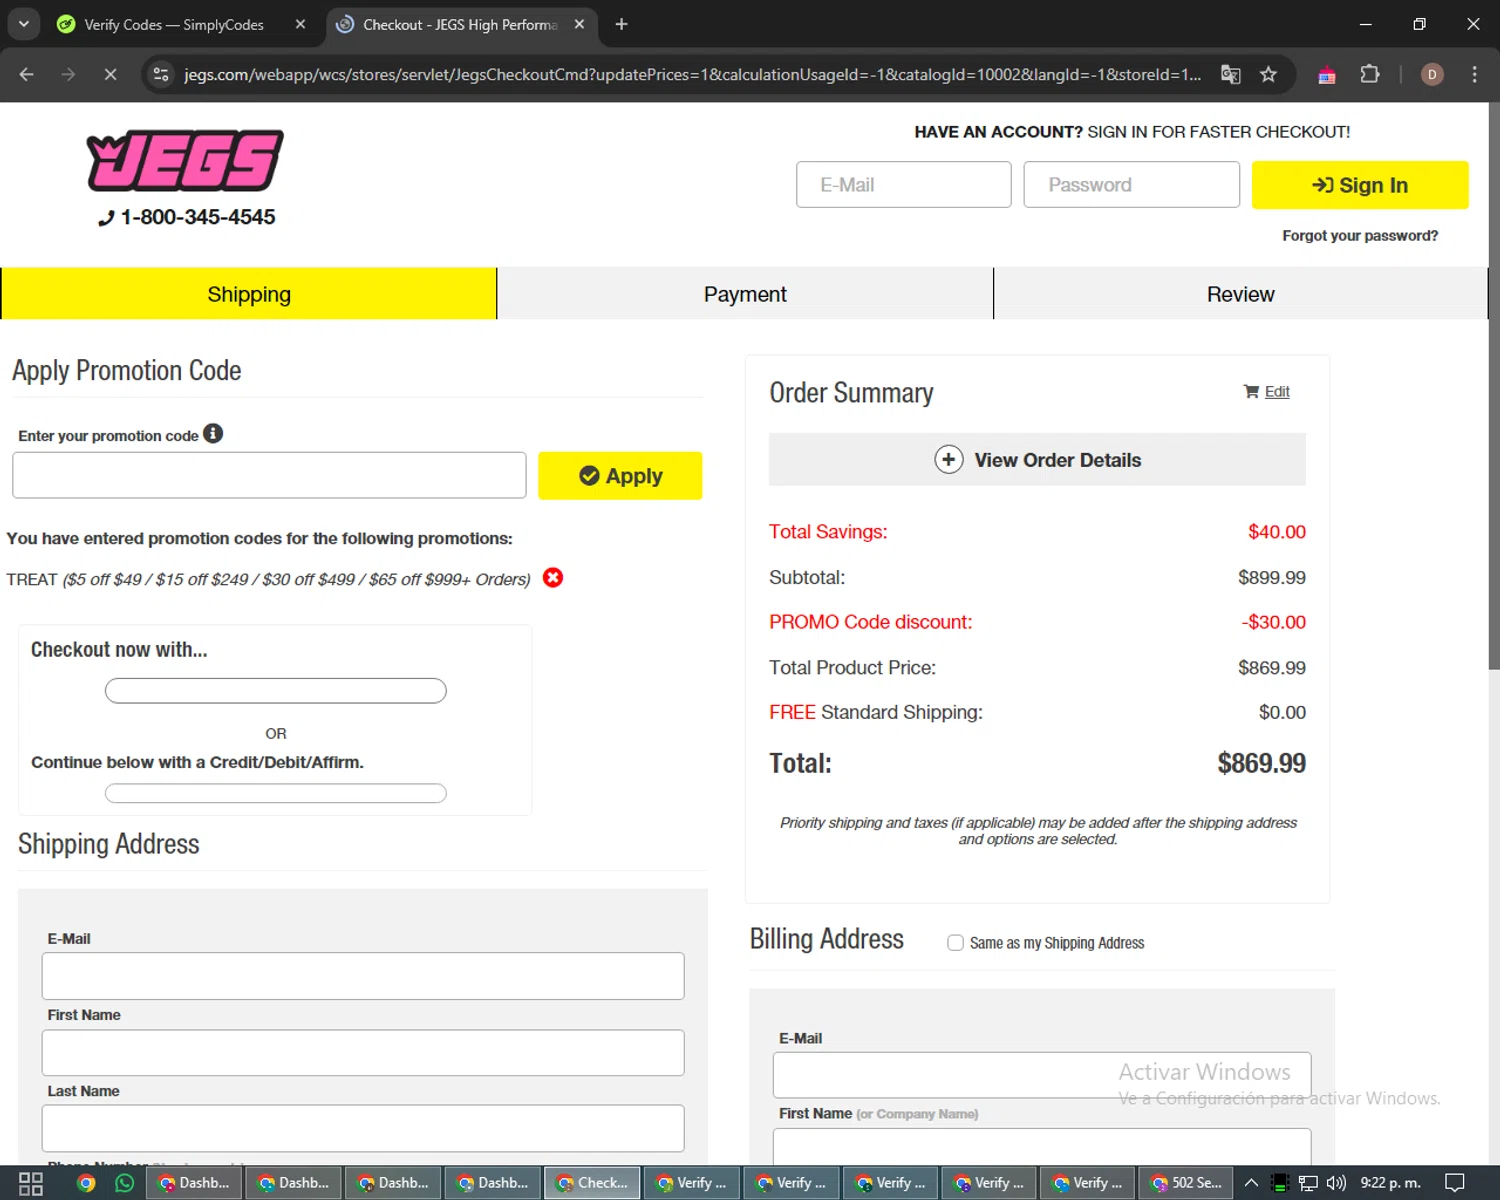The width and height of the screenshot is (1500, 1200).
Task: Open Chrome three-dot menu
Action: point(1474,74)
